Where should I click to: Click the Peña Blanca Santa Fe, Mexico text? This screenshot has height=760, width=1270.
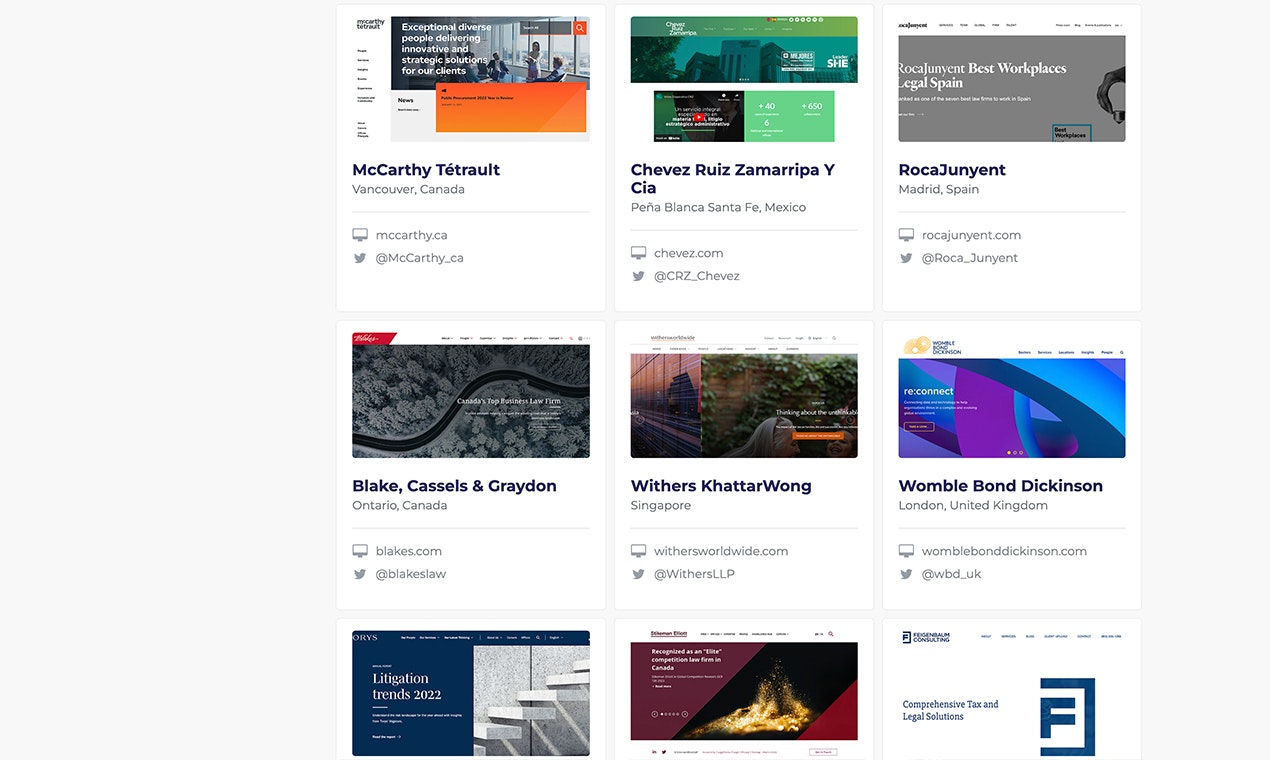click(718, 207)
